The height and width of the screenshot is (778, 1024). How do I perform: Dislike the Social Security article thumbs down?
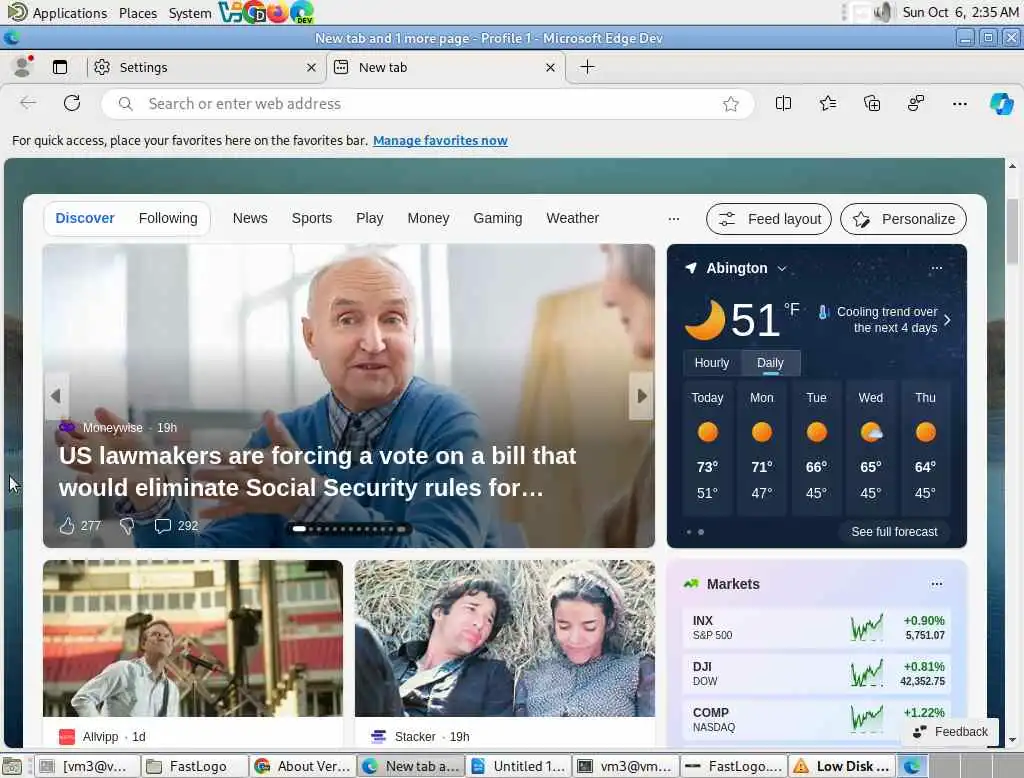point(127,526)
